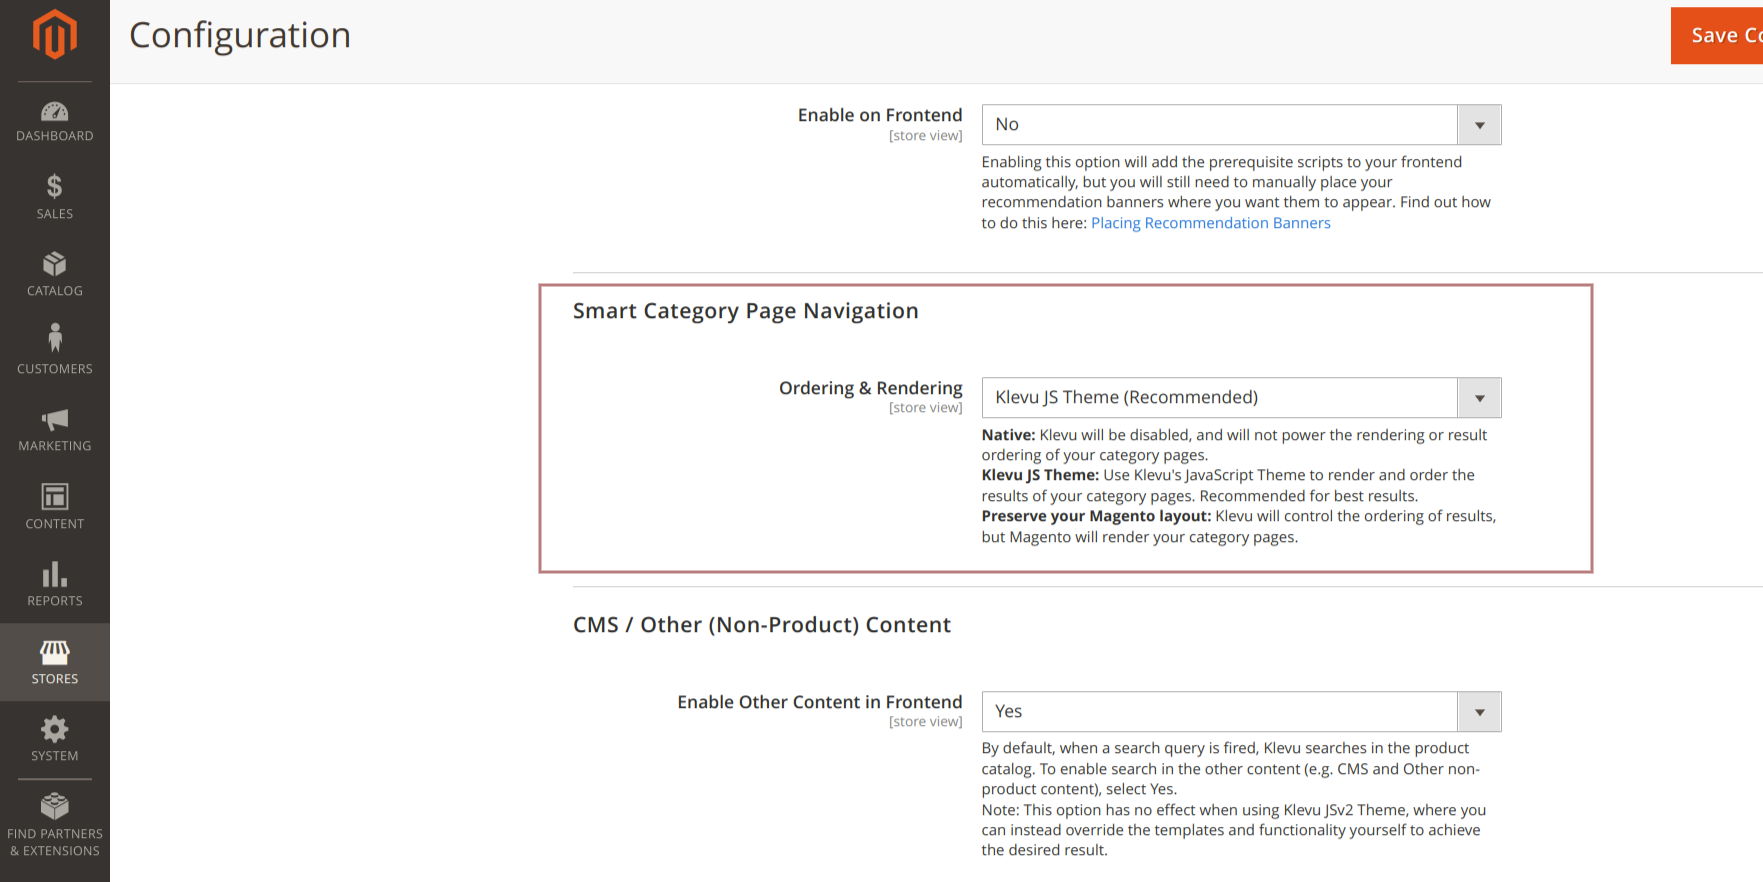The width and height of the screenshot is (1763, 882).
Task: Open Sales via the dollar icon
Action: pos(54,187)
